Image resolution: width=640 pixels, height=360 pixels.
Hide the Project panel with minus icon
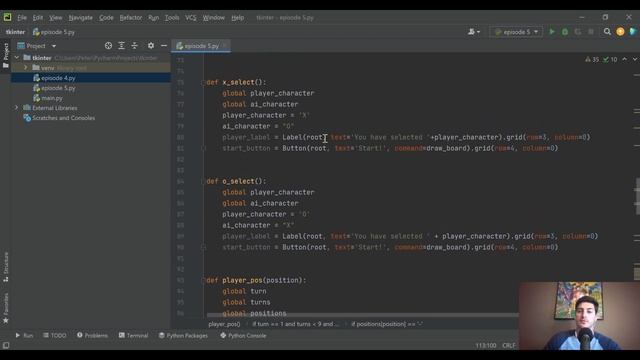(x=164, y=46)
